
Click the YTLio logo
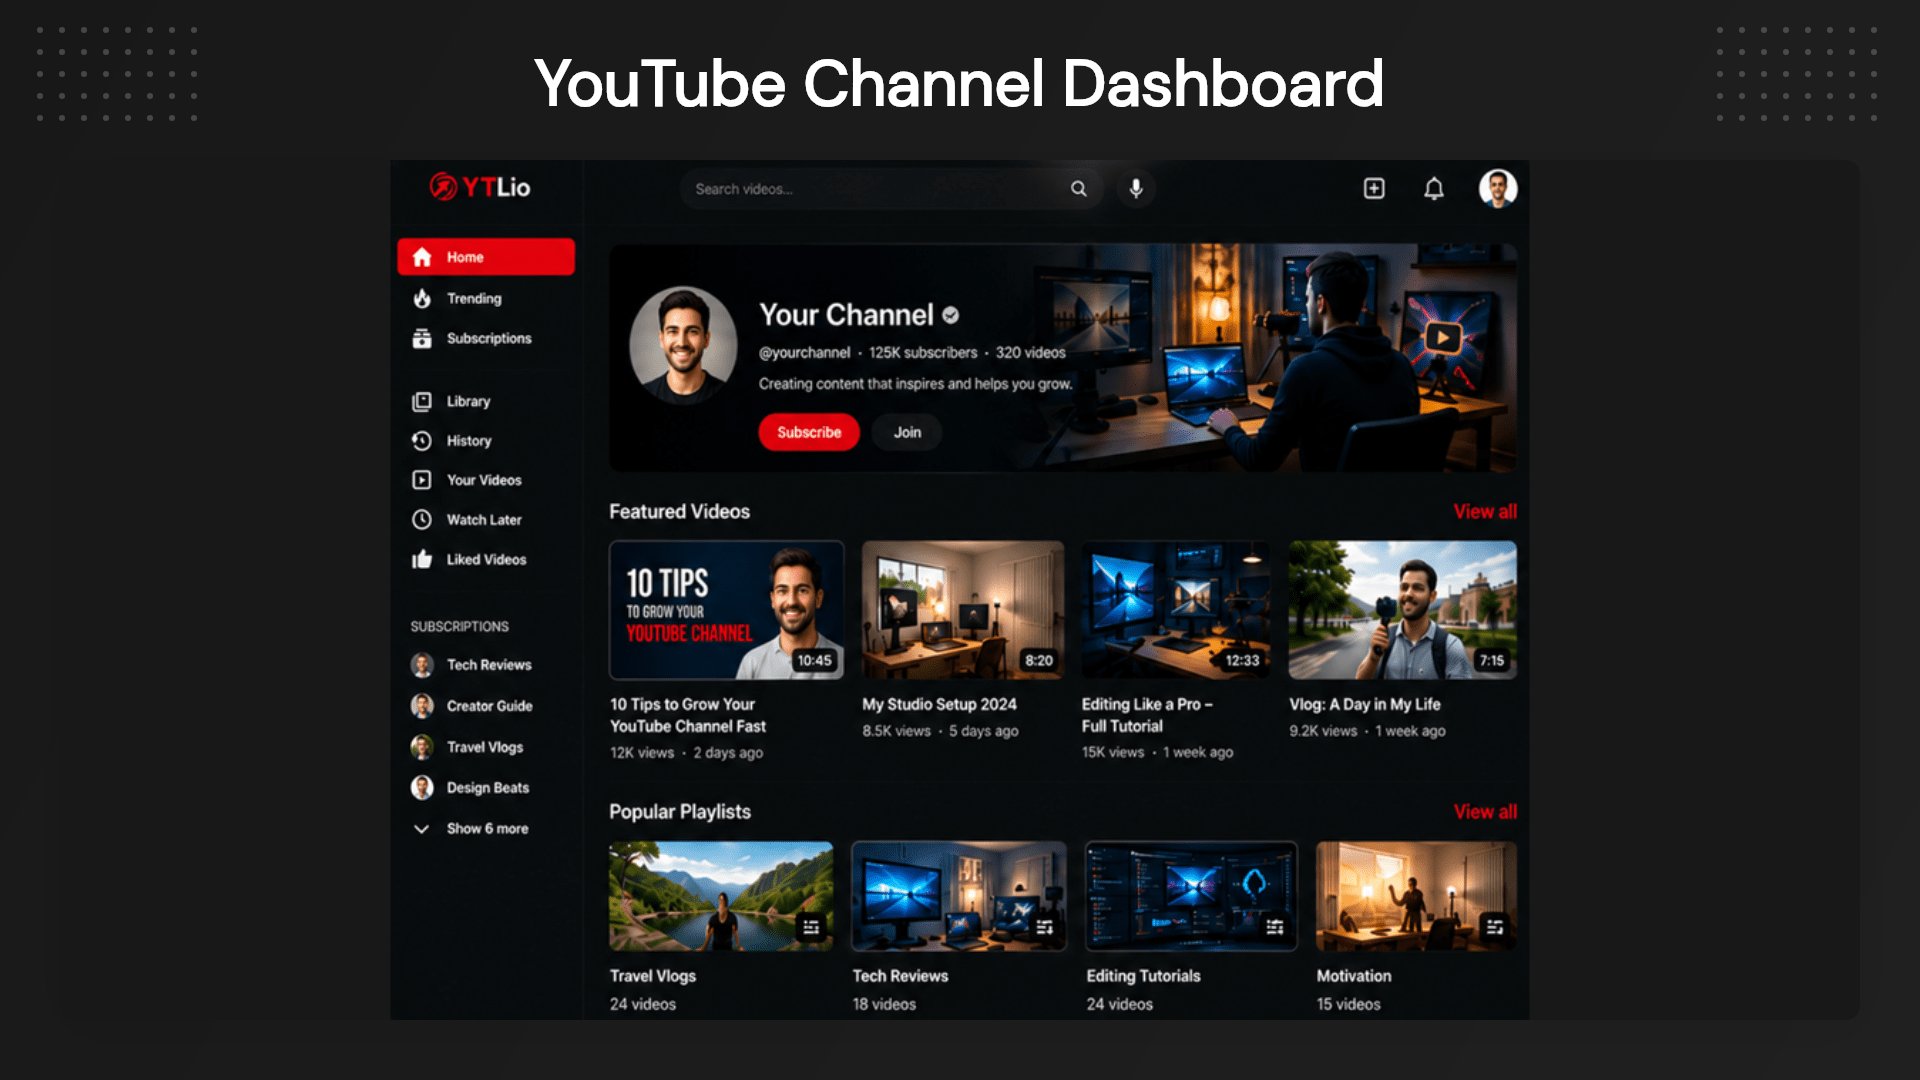point(480,187)
